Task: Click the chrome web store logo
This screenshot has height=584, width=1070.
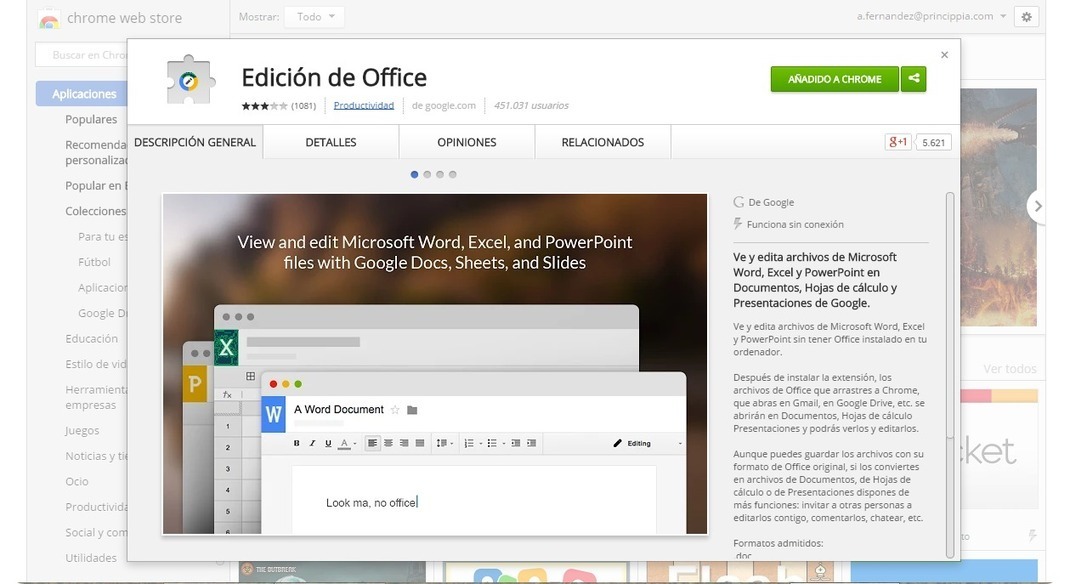Action: tap(48, 18)
